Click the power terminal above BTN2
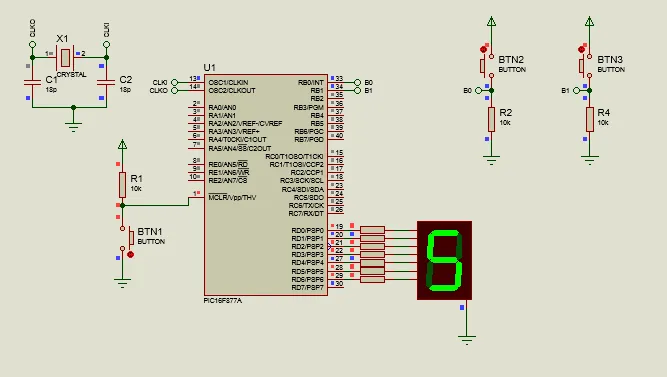This screenshot has height=377, width=667. pos(491,22)
